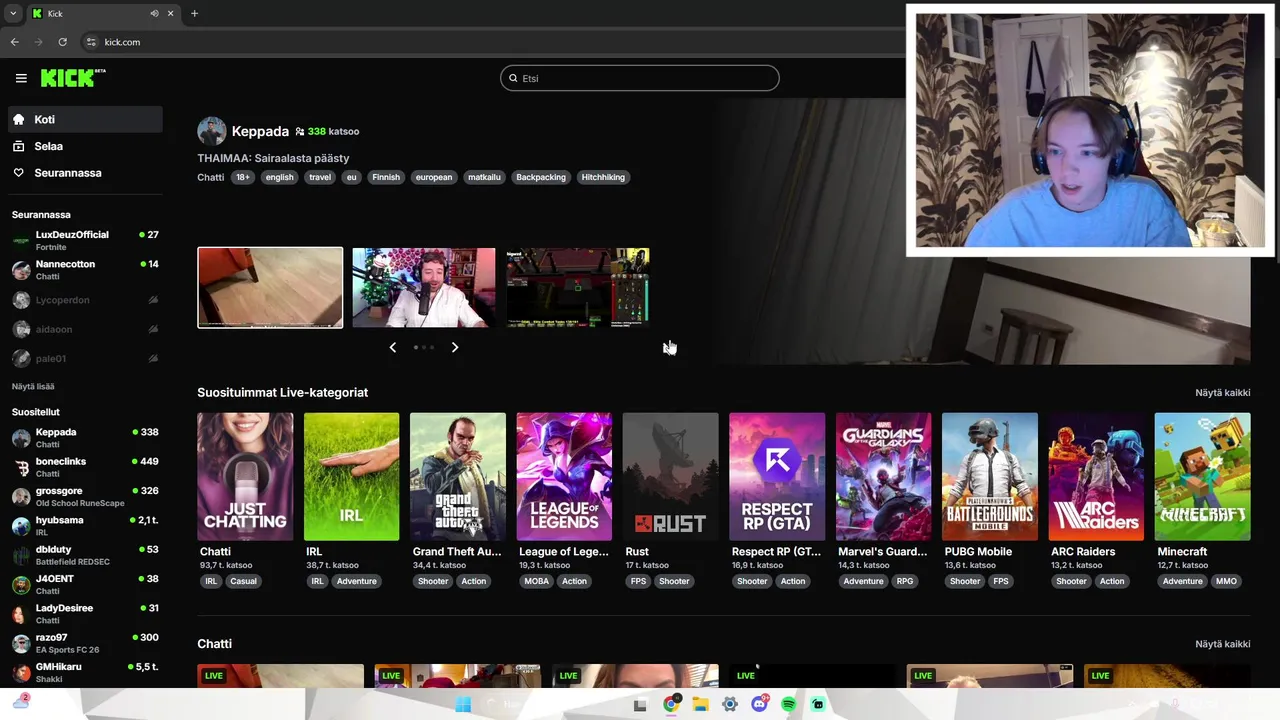Open the IRL category cover
1280x720 pixels.
(351, 477)
